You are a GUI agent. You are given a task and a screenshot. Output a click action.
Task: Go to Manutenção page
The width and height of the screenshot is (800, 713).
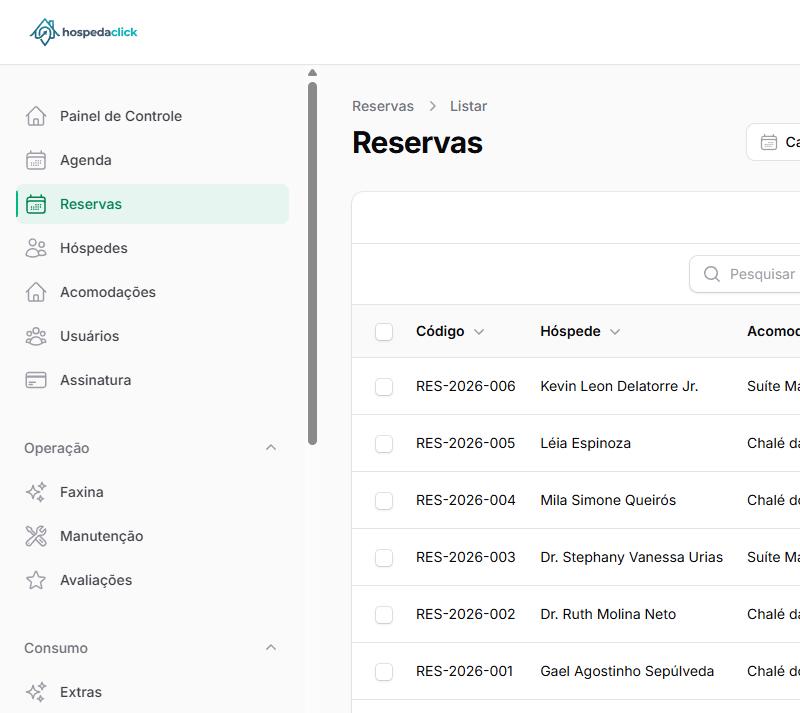pyautogui.click(x=153, y=536)
